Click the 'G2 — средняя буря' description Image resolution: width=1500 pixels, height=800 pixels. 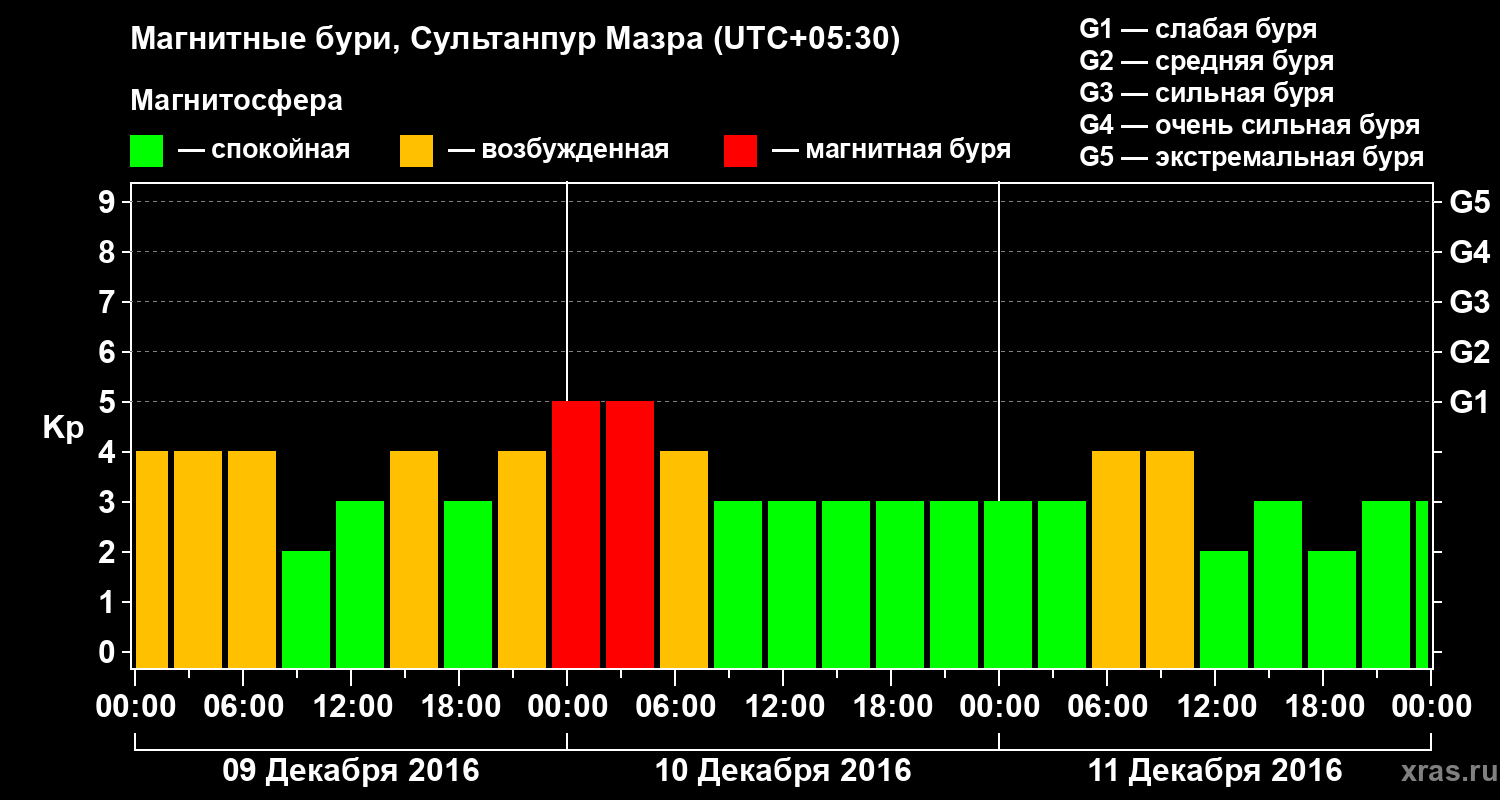[1206, 61]
